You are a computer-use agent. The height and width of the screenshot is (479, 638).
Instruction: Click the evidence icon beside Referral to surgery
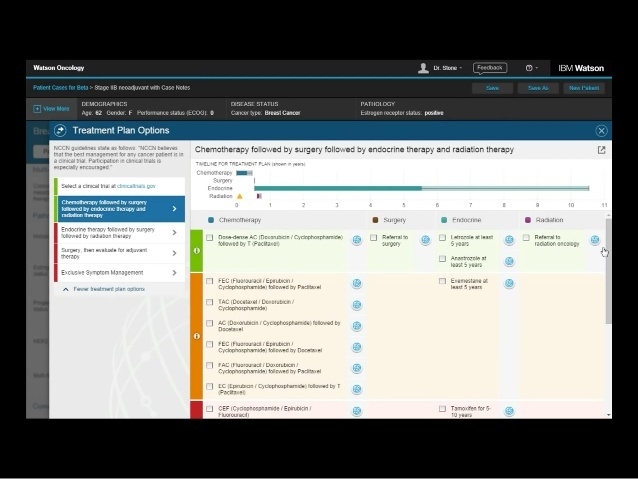click(x=426, y=240)
